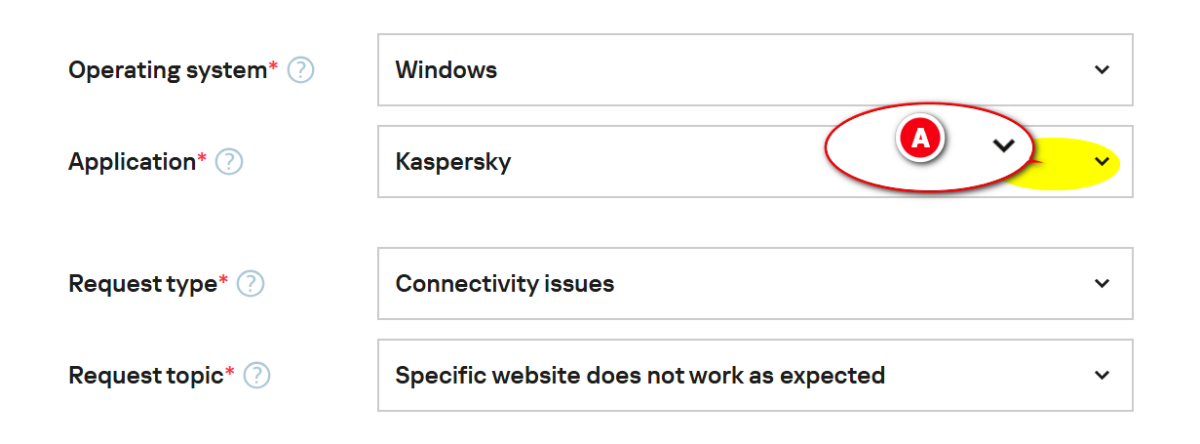Click the red asterisk after Operating system
Viewport: 1200px width, 444px height.
click(274, 67)
